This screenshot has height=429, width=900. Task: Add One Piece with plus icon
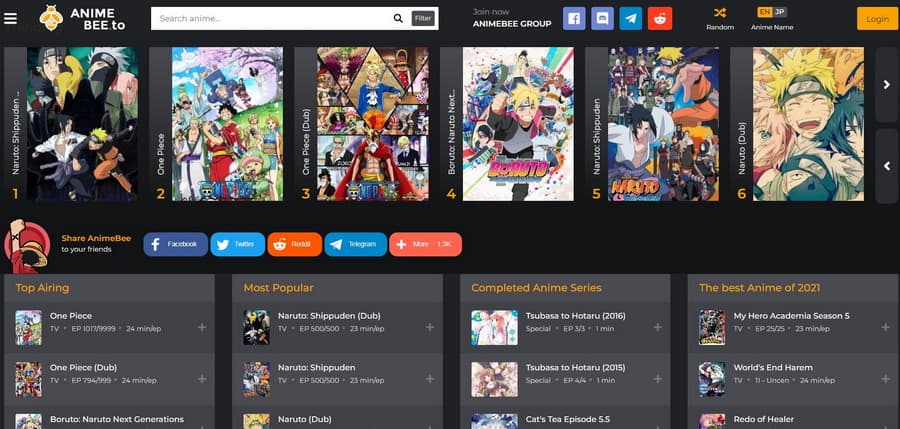202,327
